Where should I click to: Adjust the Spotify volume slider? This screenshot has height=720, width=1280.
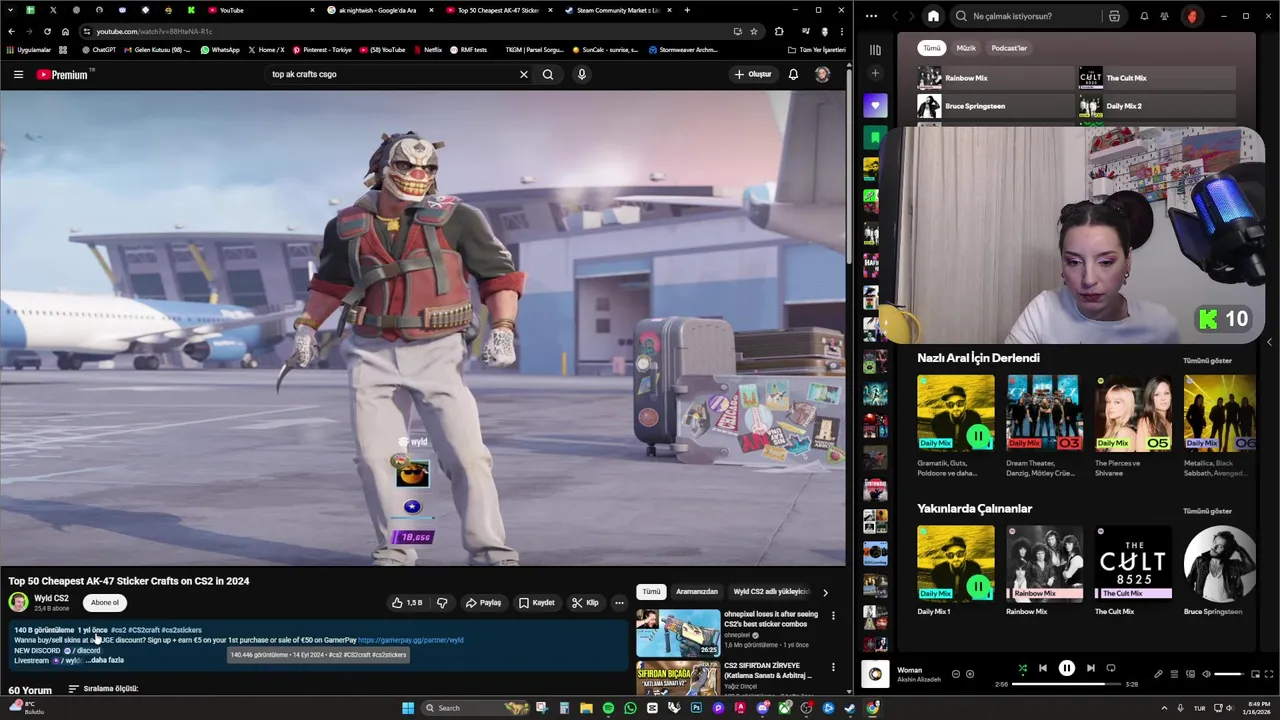(1230, 674)
